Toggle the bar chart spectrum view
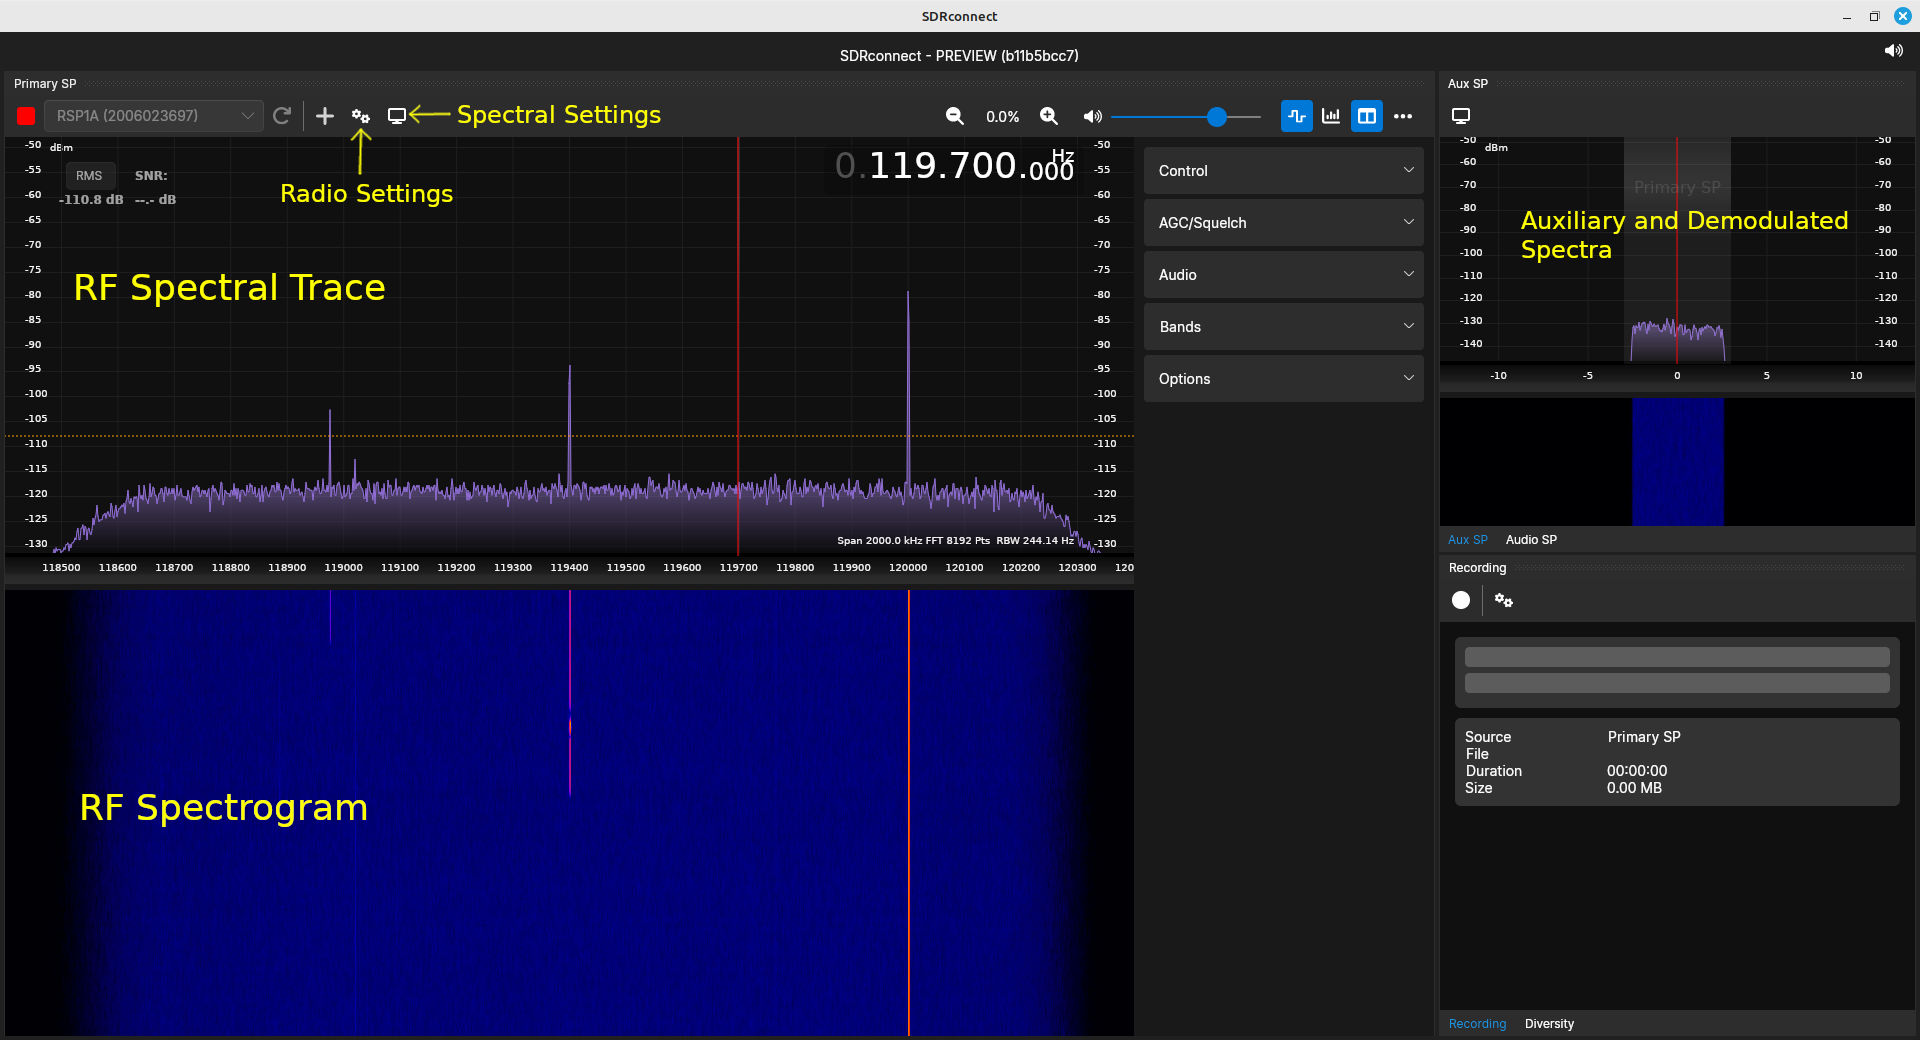The width and height of the screenshot is (1920, 1040). click(x=1331, y=116)
